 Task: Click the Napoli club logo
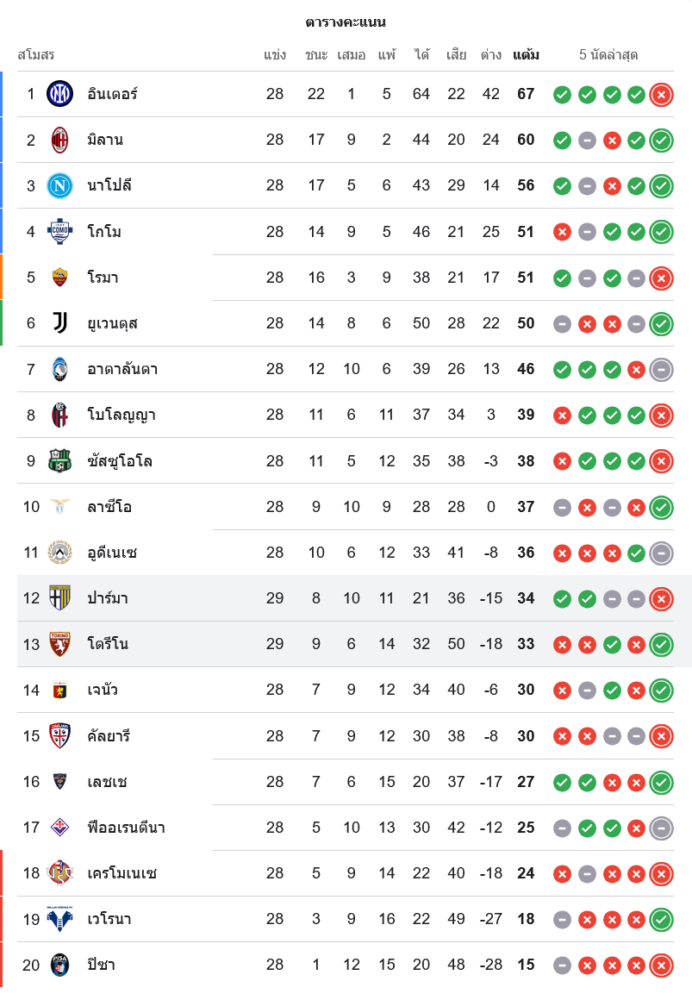tap(60, 186)
